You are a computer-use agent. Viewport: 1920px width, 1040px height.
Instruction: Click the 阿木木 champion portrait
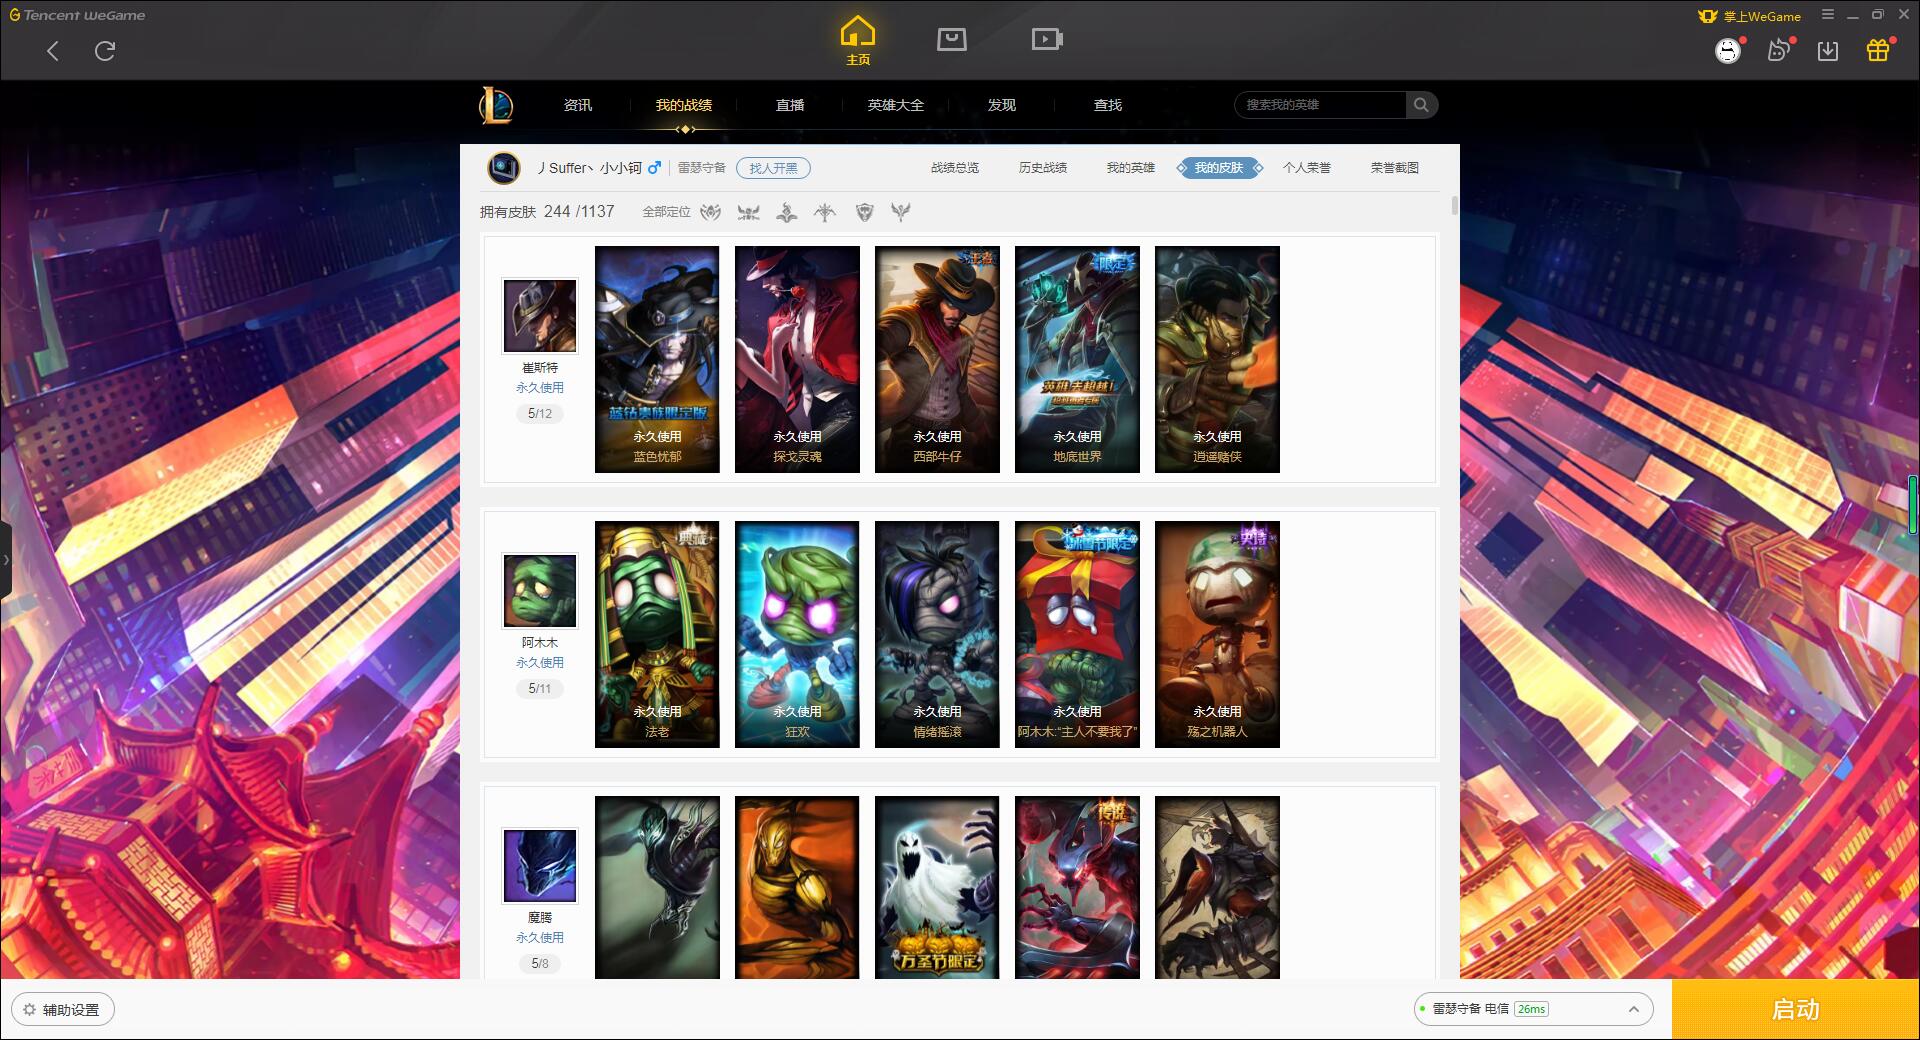point(540,591)
